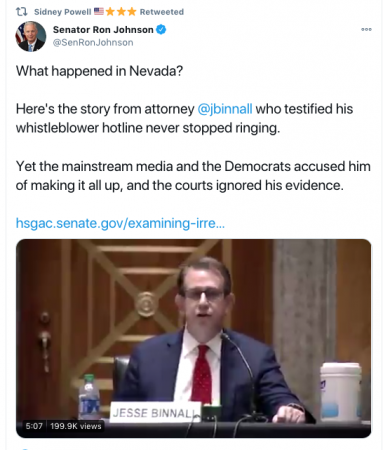Open Senator Ron Johnson's profile avatar
This screenshot has width=383, height=450.
31,36
